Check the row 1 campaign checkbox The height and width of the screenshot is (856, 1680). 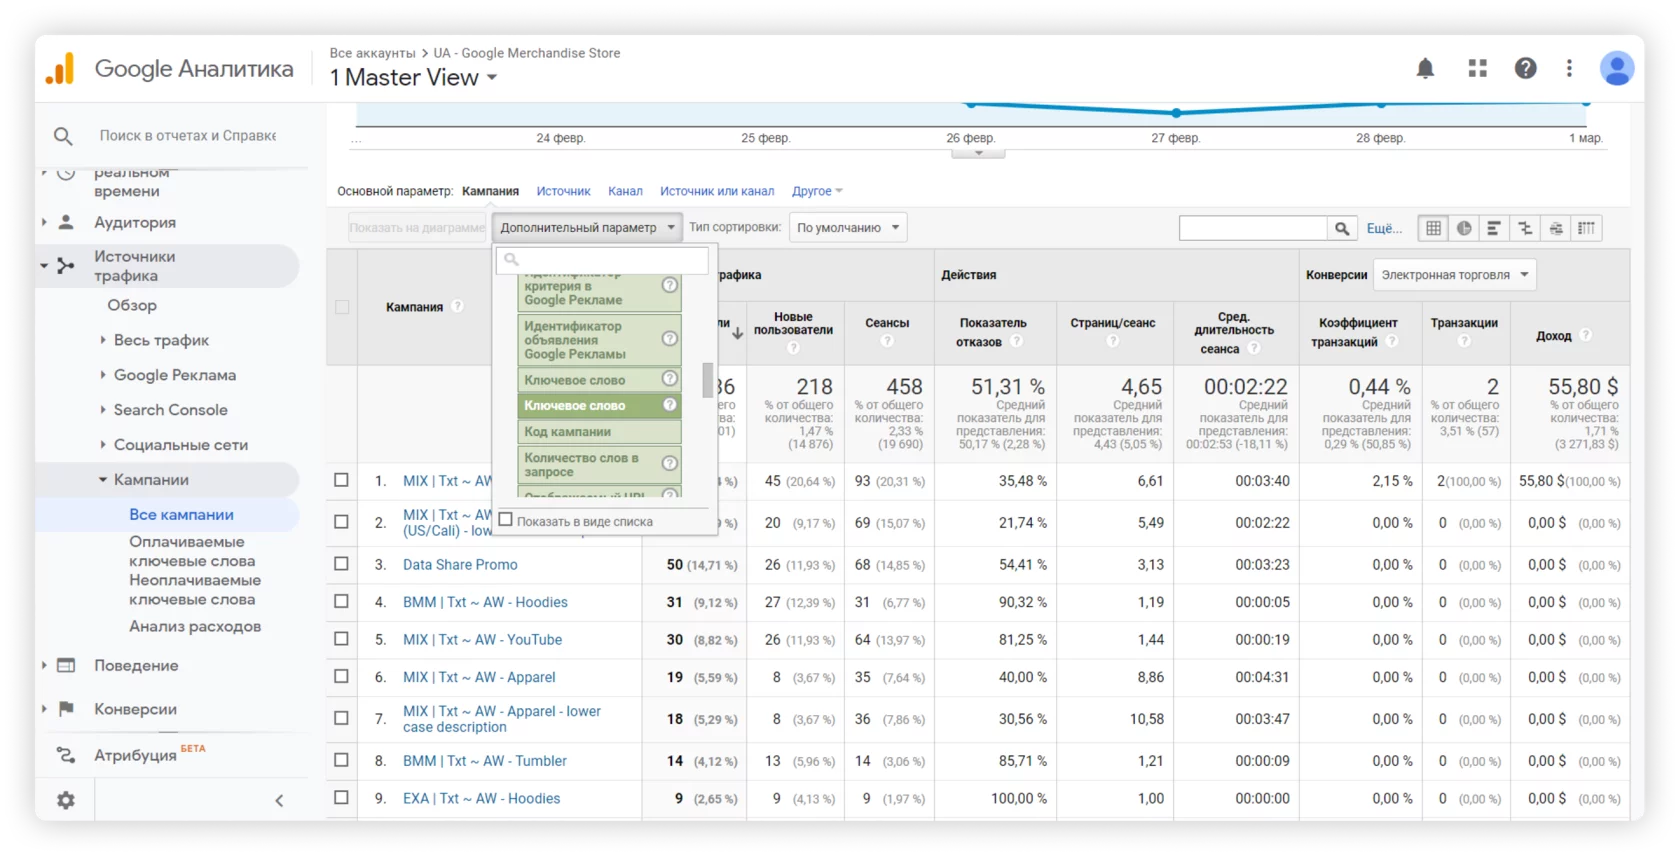click(x=342, y=480)
